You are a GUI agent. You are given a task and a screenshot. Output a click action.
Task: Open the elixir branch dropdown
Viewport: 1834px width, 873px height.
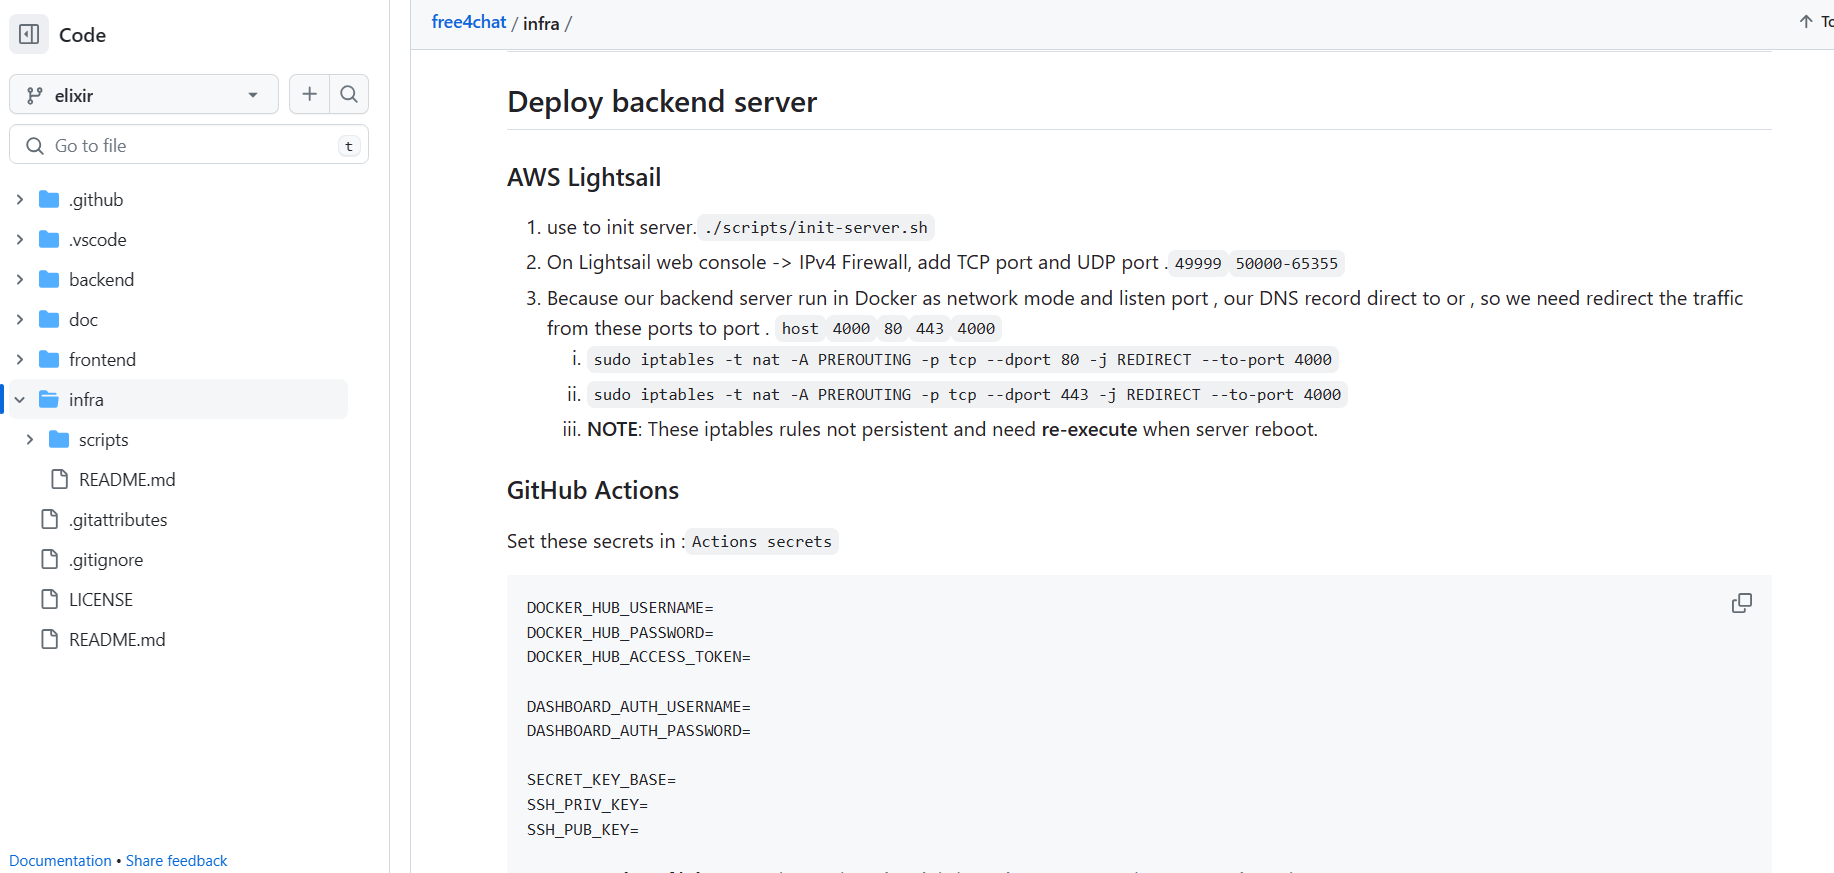click(144, 95)
